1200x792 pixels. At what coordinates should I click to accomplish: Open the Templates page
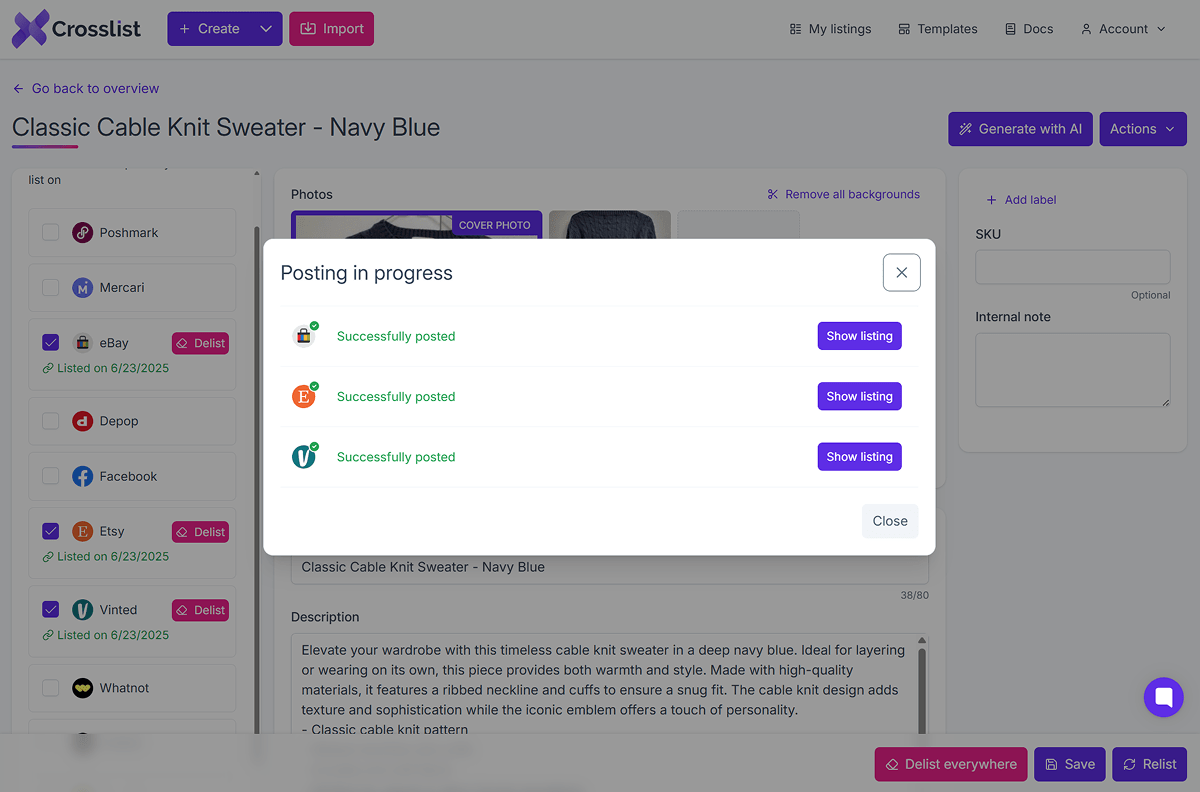pos(937,29)
